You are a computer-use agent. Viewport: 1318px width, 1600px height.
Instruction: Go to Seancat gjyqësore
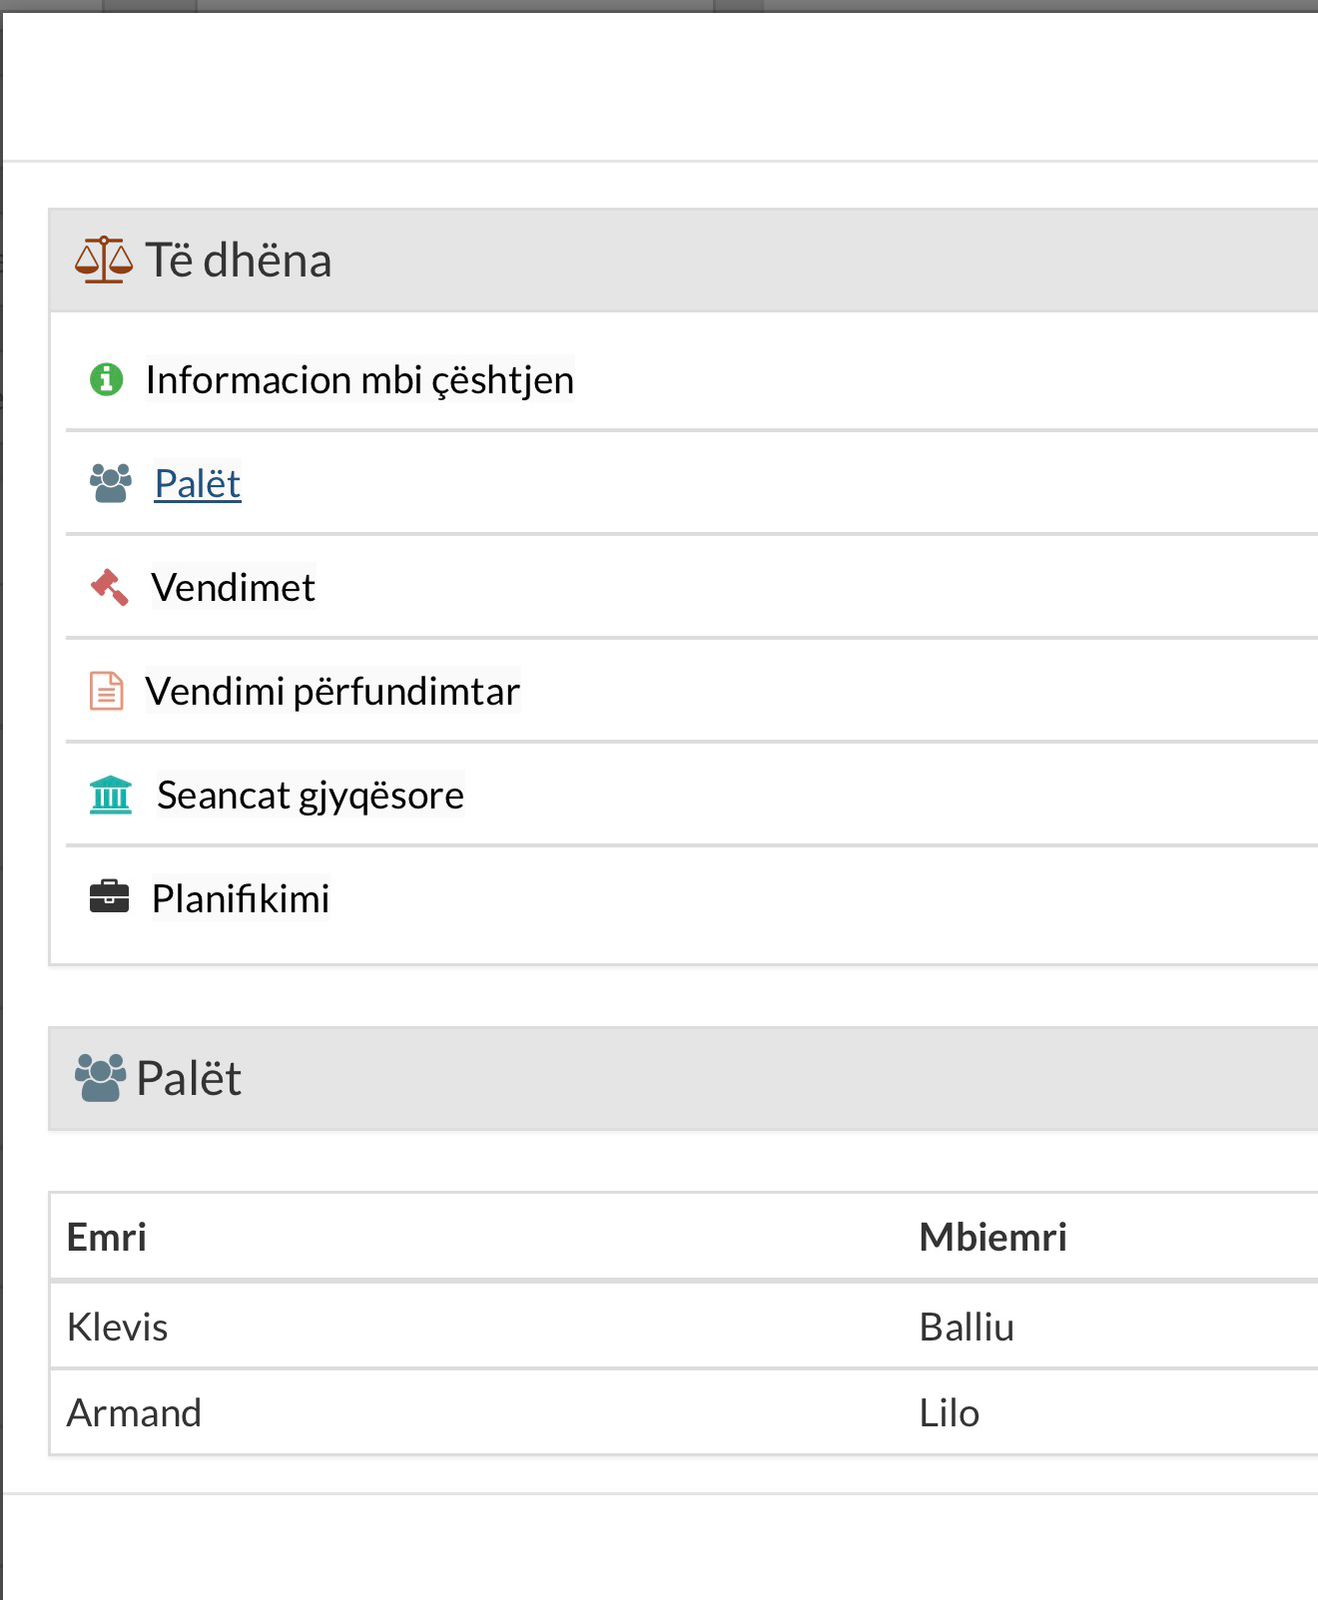[x=310, y=795]
